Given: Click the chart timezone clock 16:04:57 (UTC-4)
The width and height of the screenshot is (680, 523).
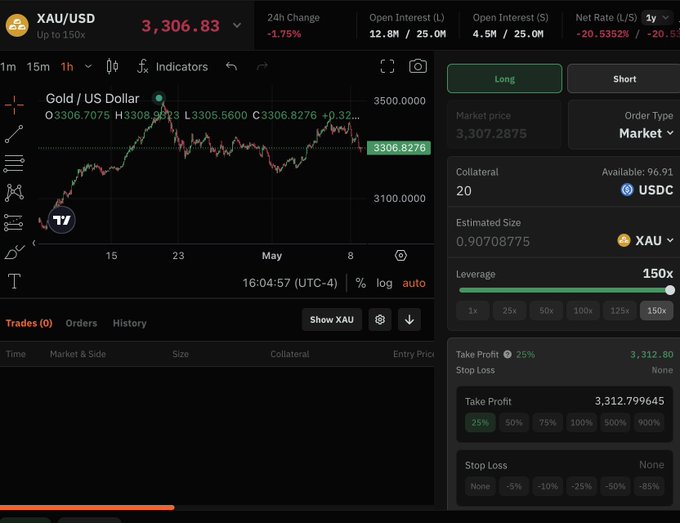Looking at the screenshot, I should pyautogui.click(x=290, y=283).
